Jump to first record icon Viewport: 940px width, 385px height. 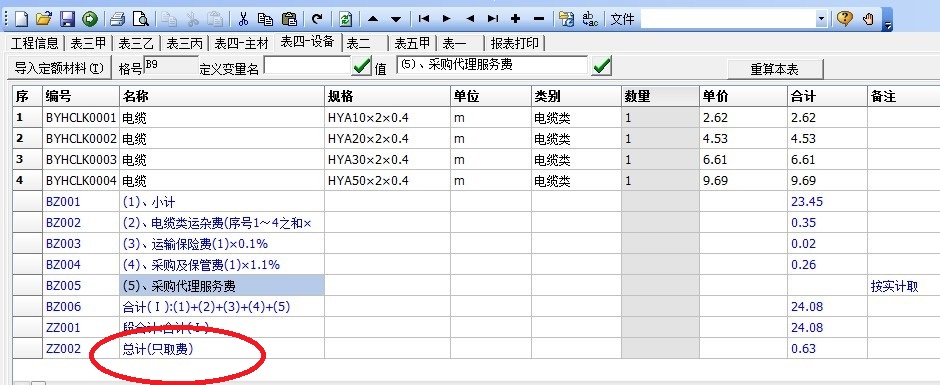pos(424,19)
